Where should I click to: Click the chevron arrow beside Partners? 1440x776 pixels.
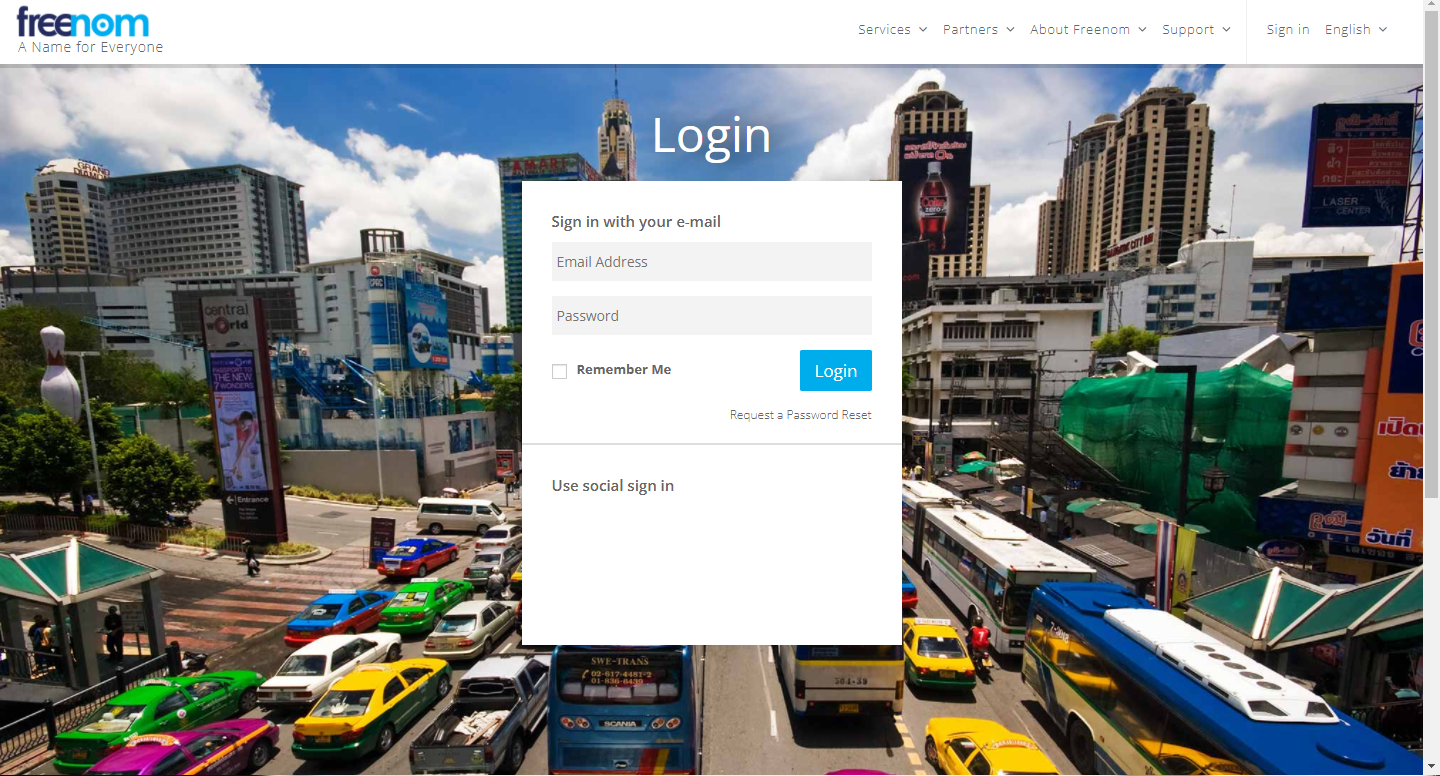point(1011,30)
